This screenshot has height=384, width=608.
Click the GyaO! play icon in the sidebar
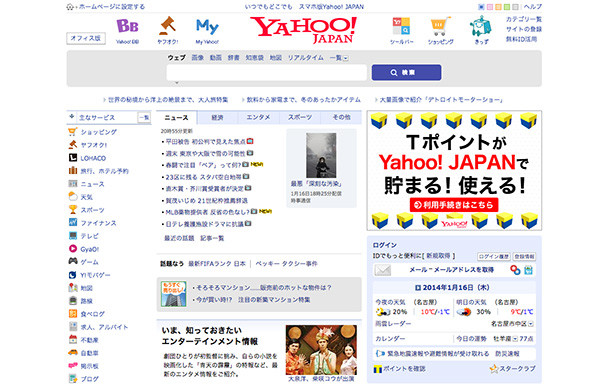tap(73, 249)
